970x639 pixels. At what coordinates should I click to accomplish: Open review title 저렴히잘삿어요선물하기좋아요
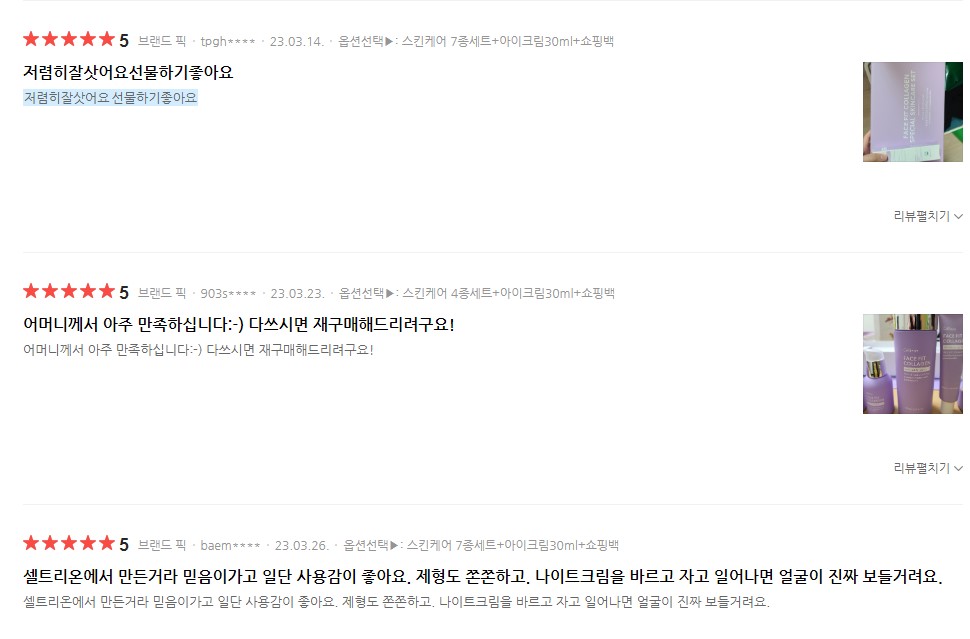pyautogui.click(x=128, y=72)
